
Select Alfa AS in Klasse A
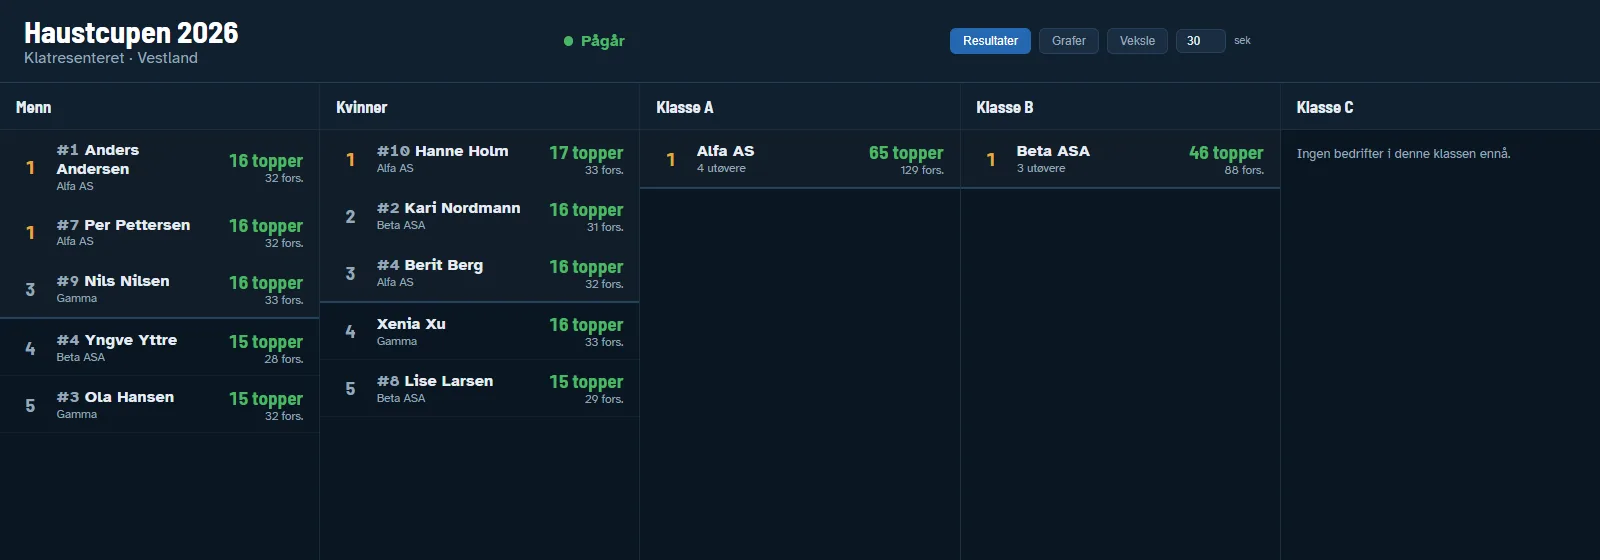pos(800,159)
